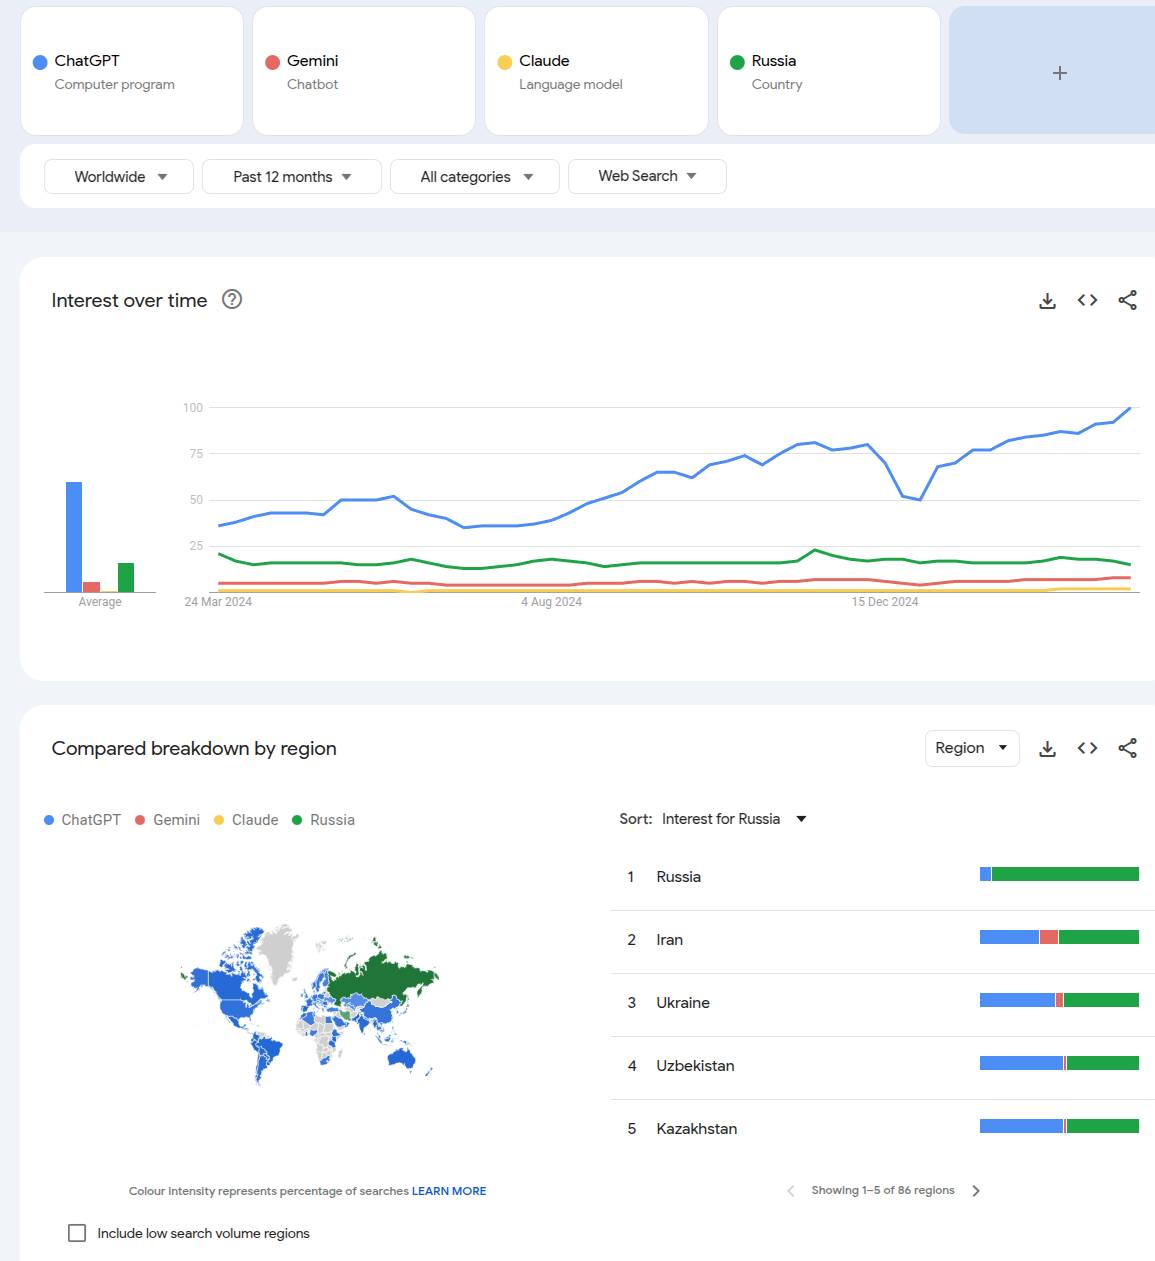Screen dimensions: 1155x1261
Task: Share the Interest over time chart
Action: [1127, 301]
